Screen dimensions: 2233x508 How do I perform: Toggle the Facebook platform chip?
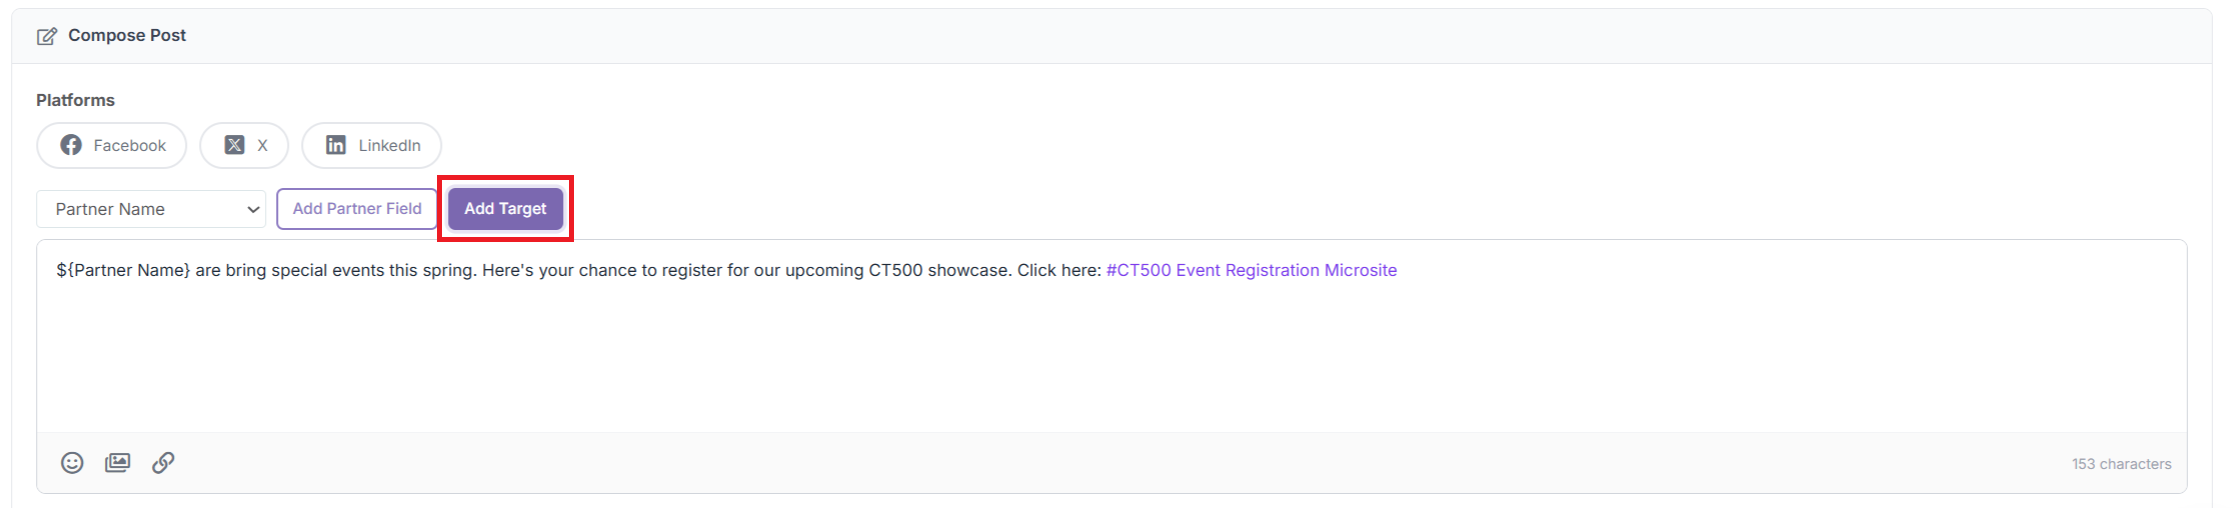[112, 145]
